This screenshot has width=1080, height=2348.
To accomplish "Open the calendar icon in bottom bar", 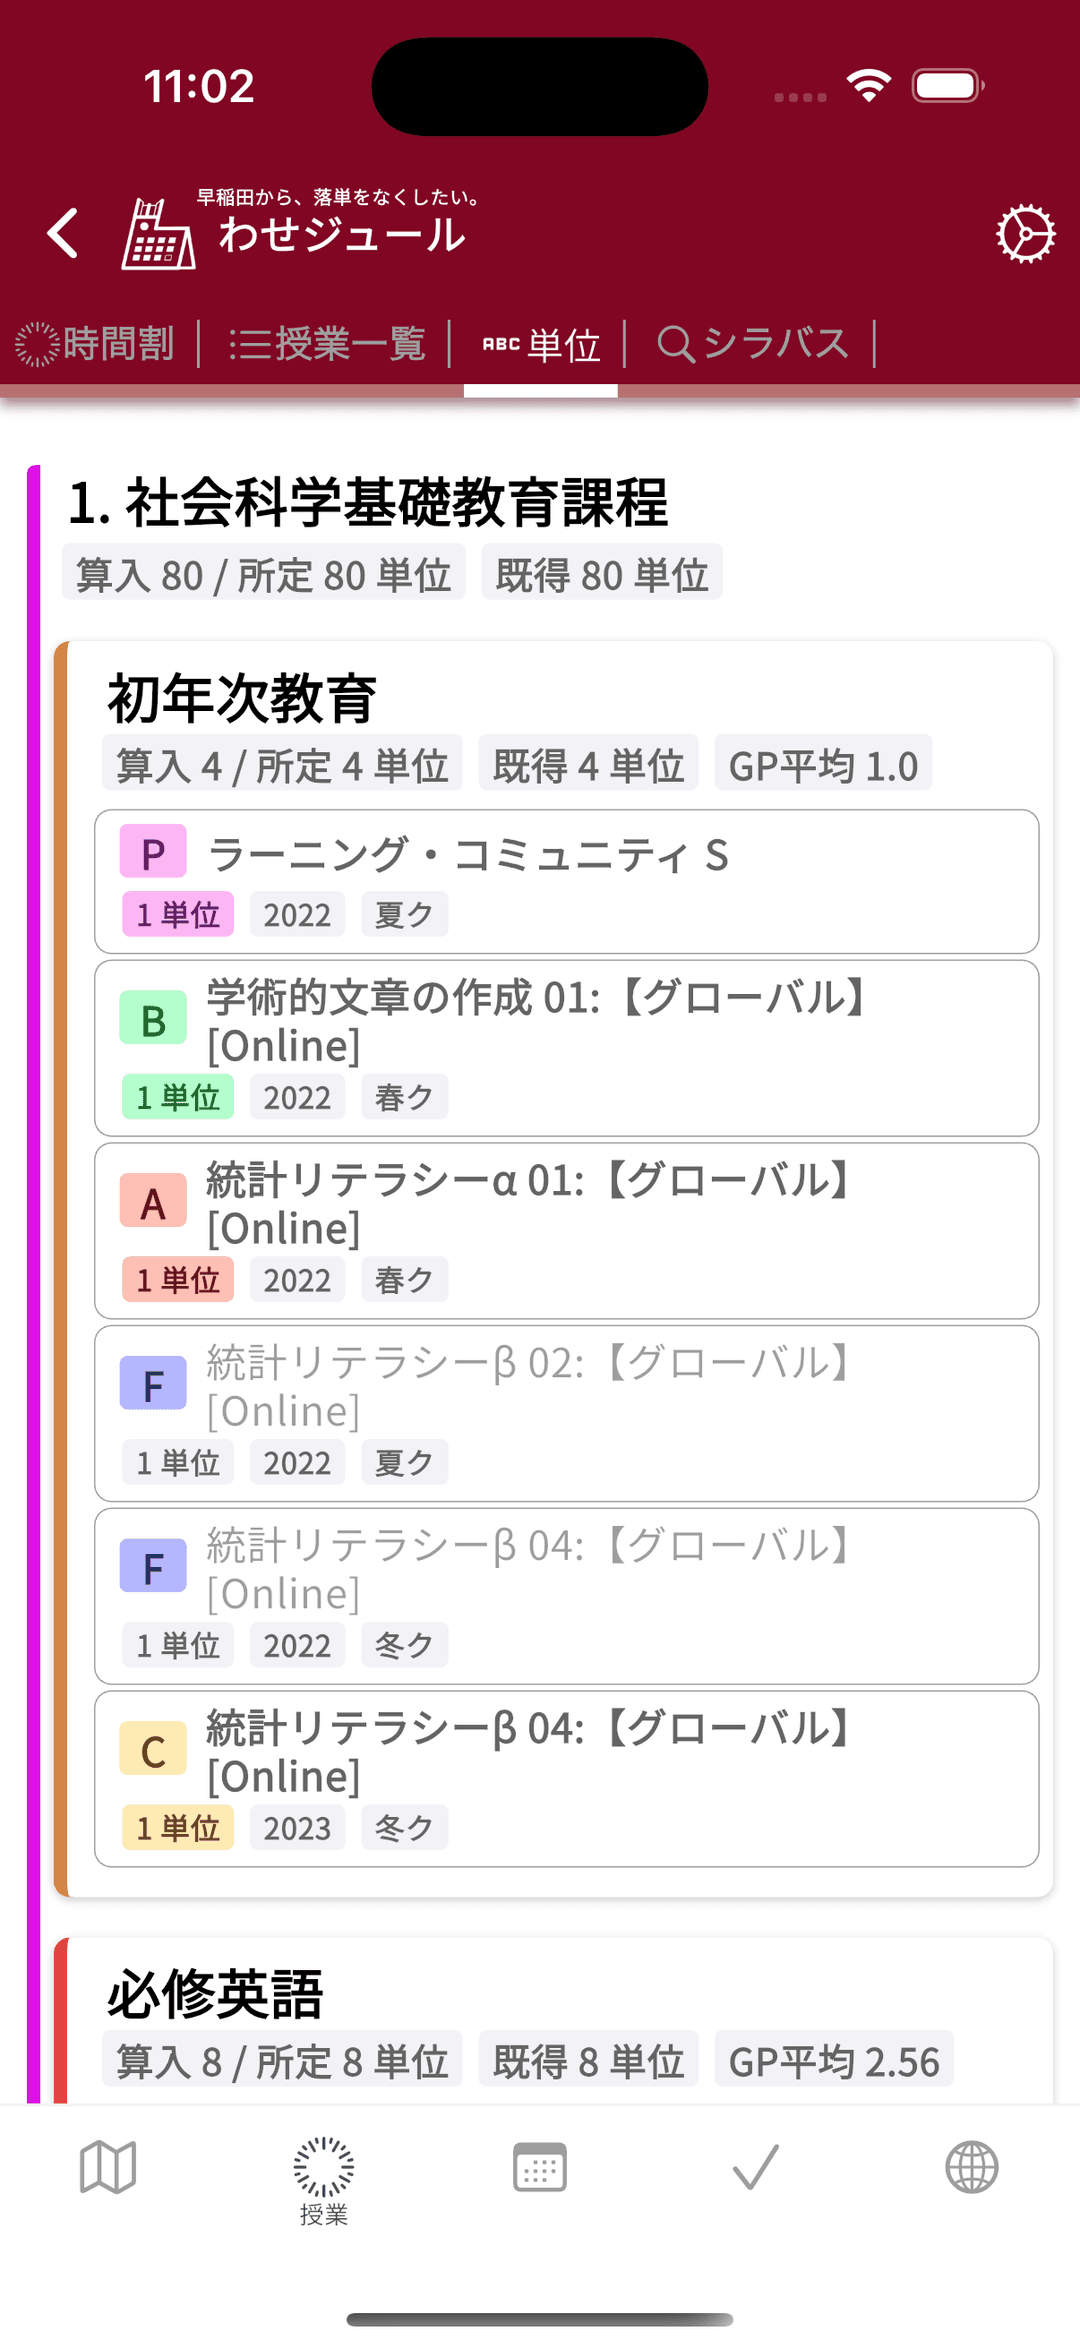I will tap(540, 2168).
